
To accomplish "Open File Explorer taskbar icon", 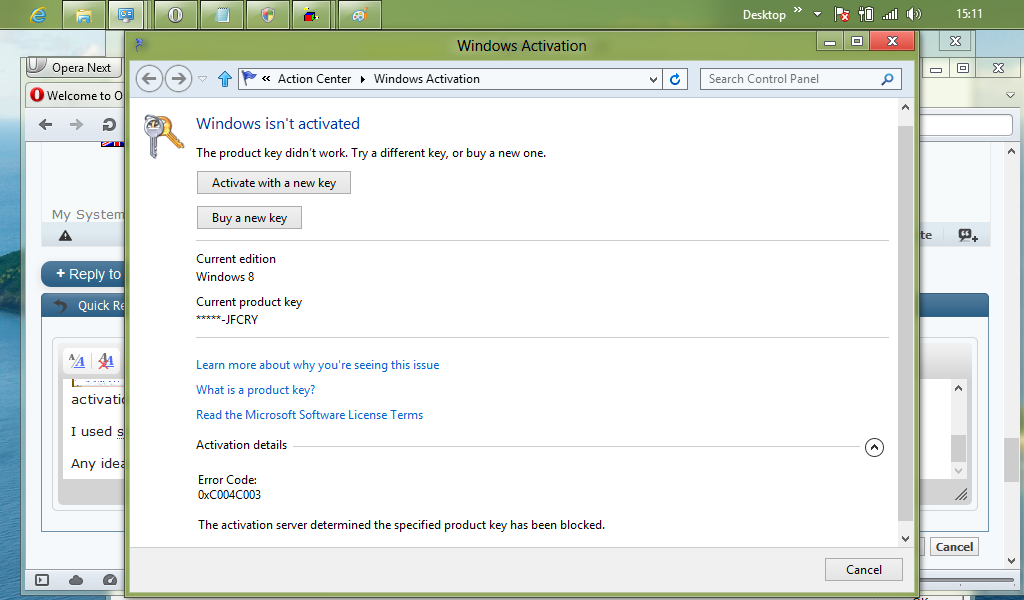I will 84,15.
